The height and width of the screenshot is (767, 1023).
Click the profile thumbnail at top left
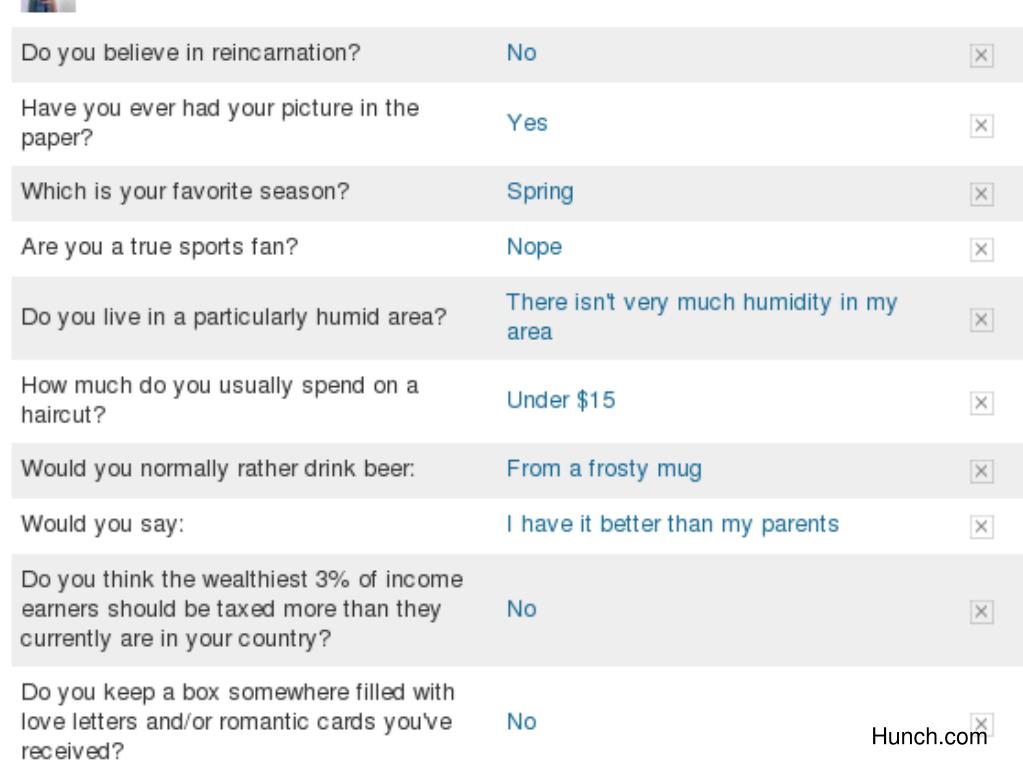point(48,6)
